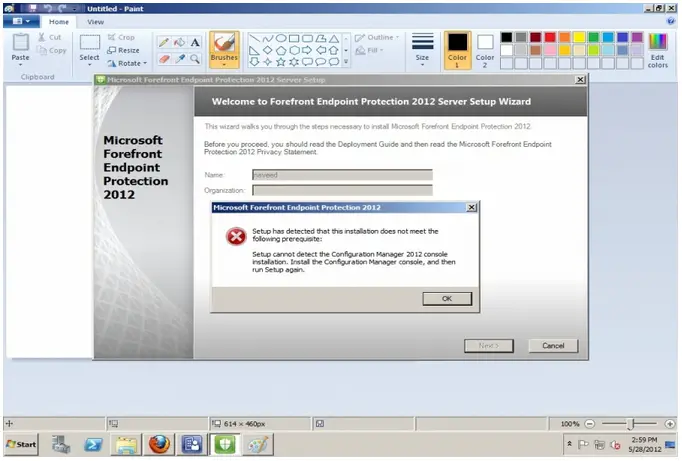
Task: Select Color 1 swatch button
Action: click(457, 50)
